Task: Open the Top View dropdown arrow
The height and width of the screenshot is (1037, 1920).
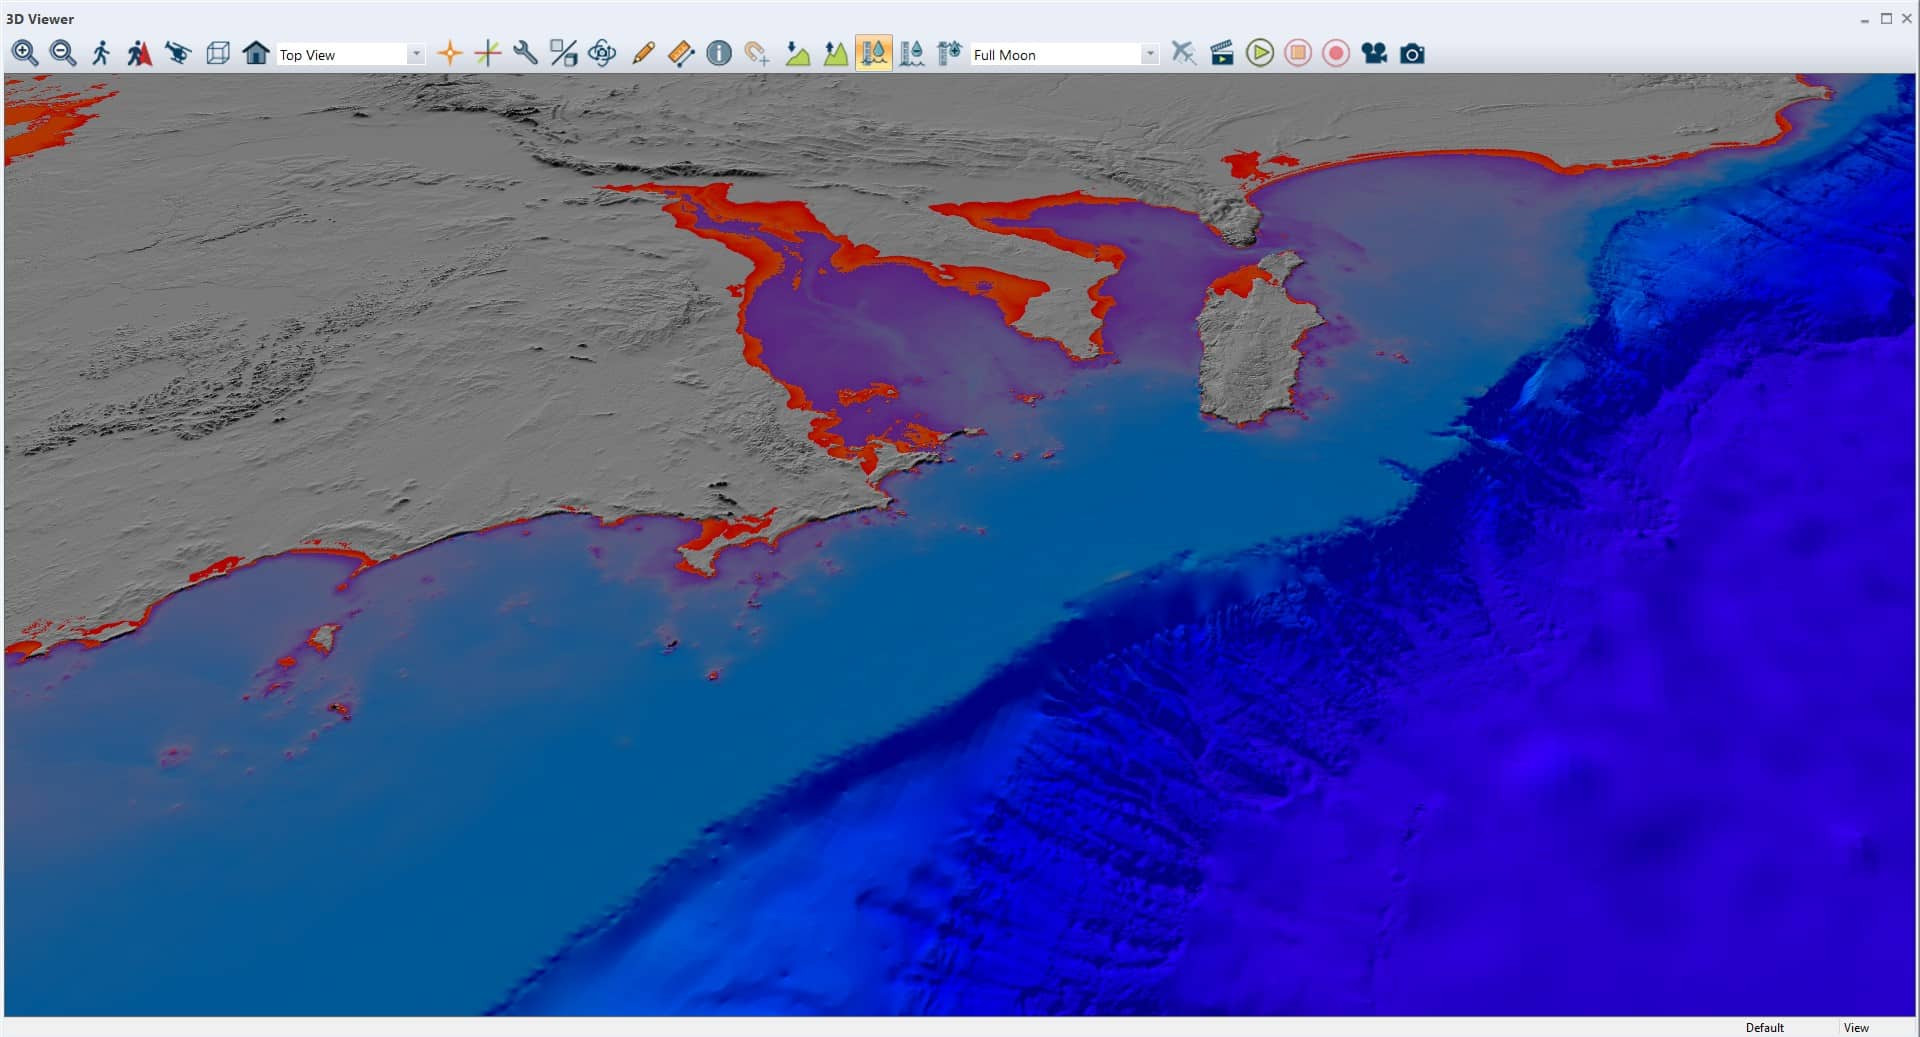Action: [416, 54]
